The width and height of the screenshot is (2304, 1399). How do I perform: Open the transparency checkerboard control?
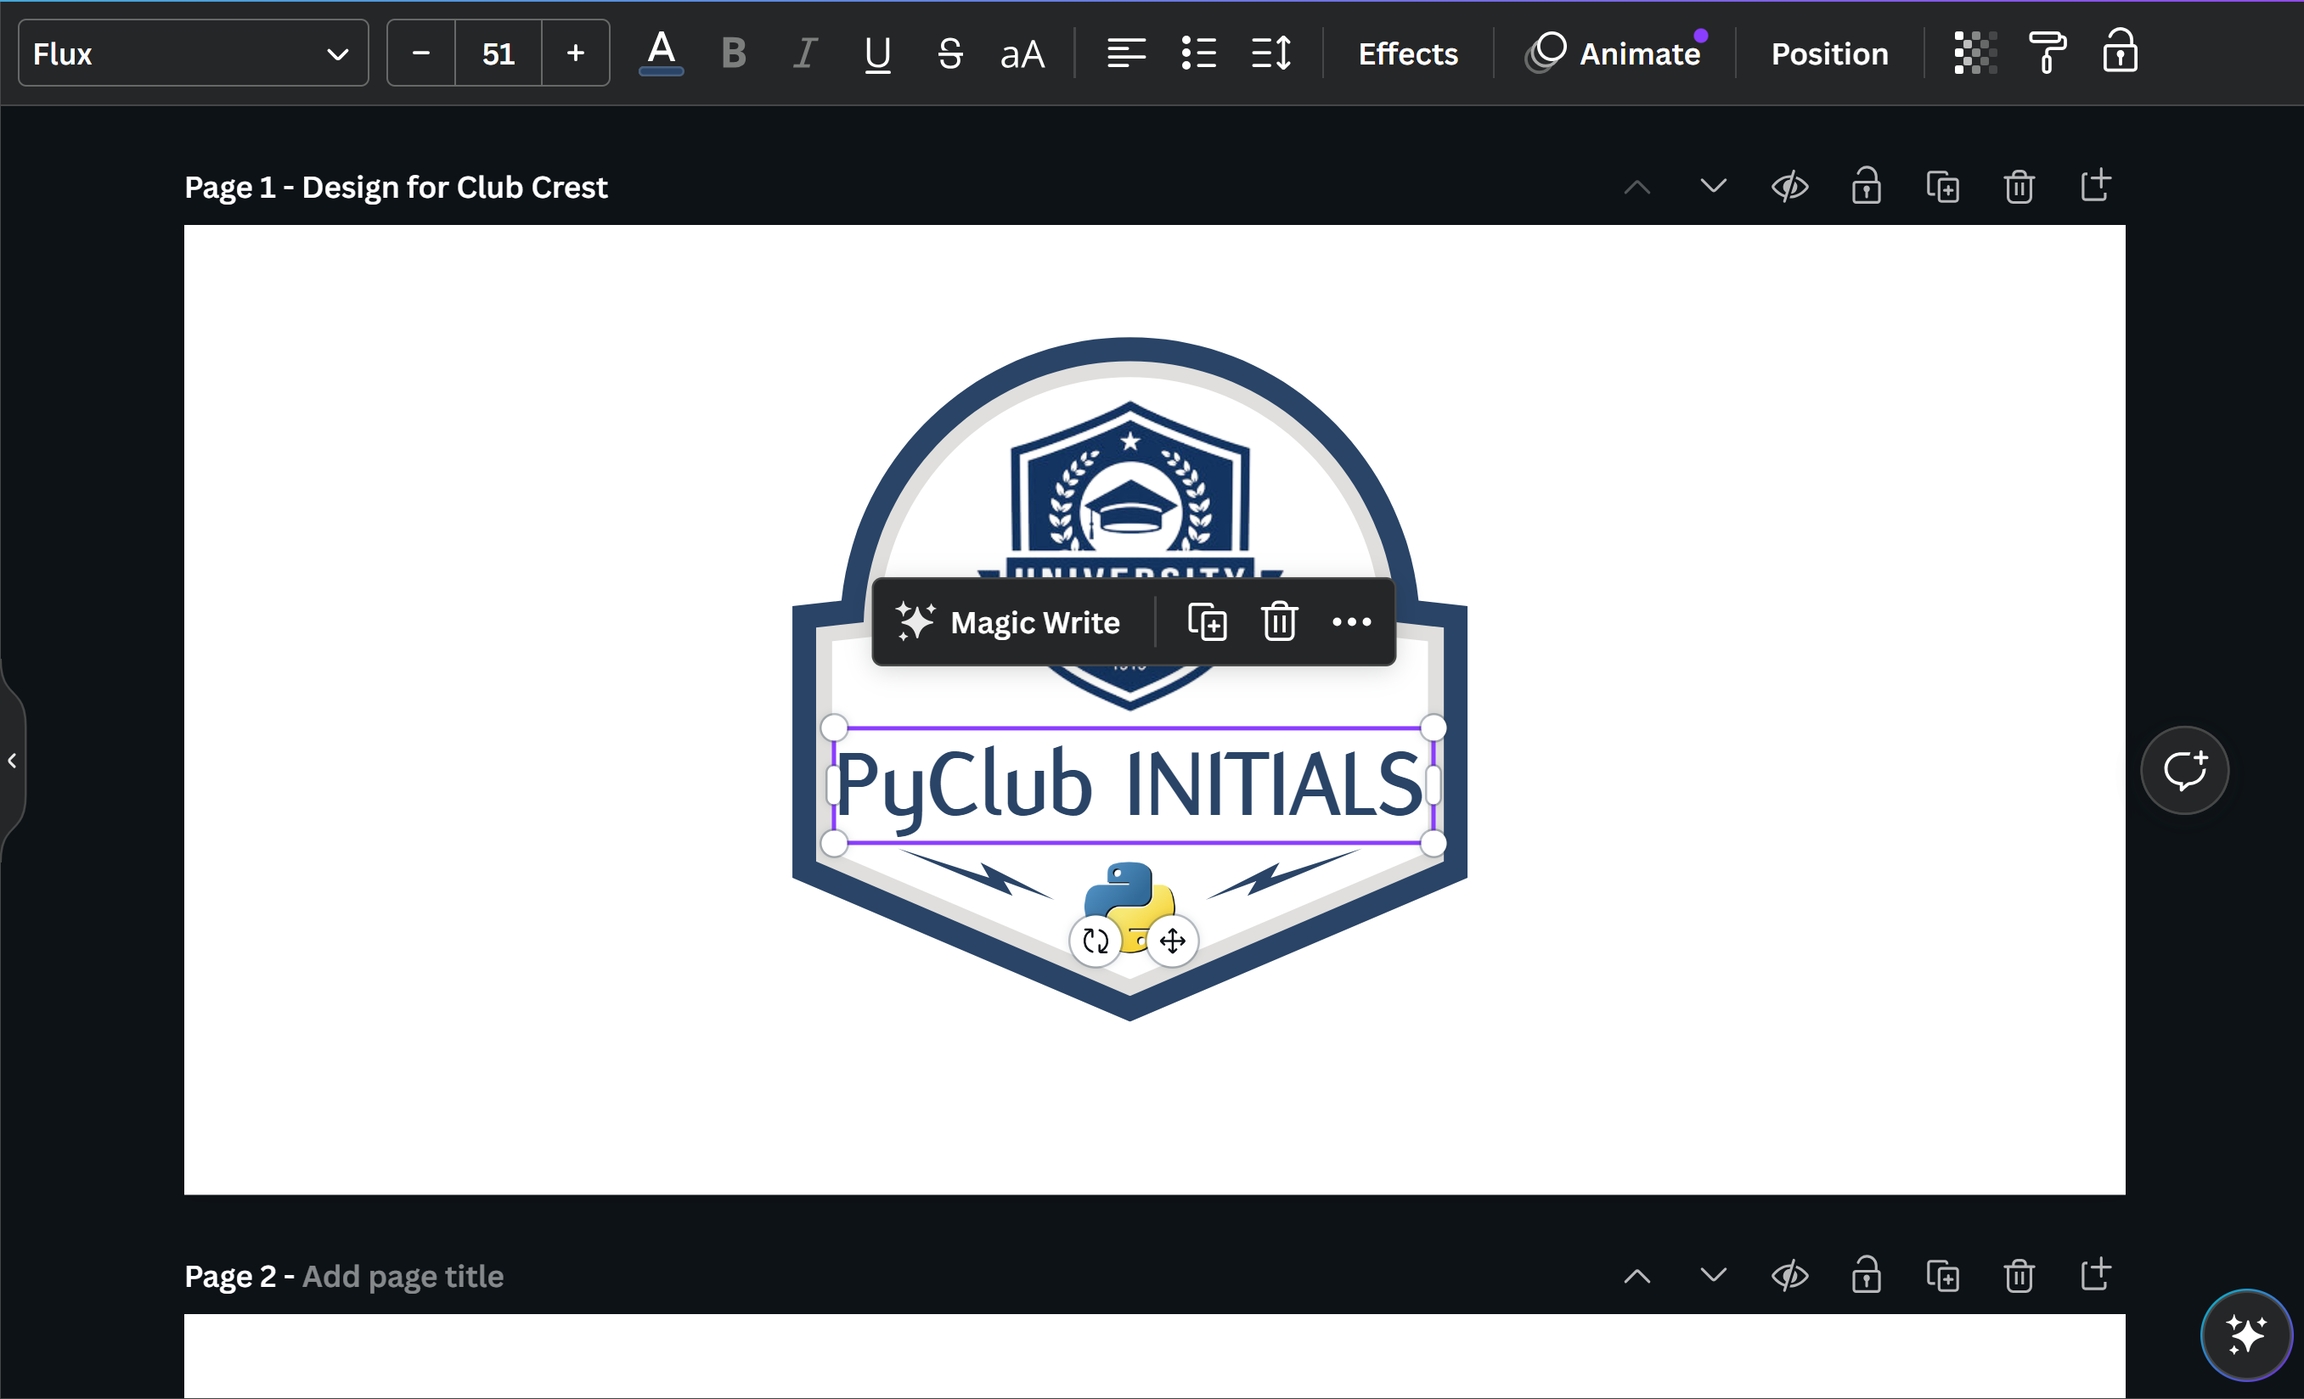[1974, 53]
